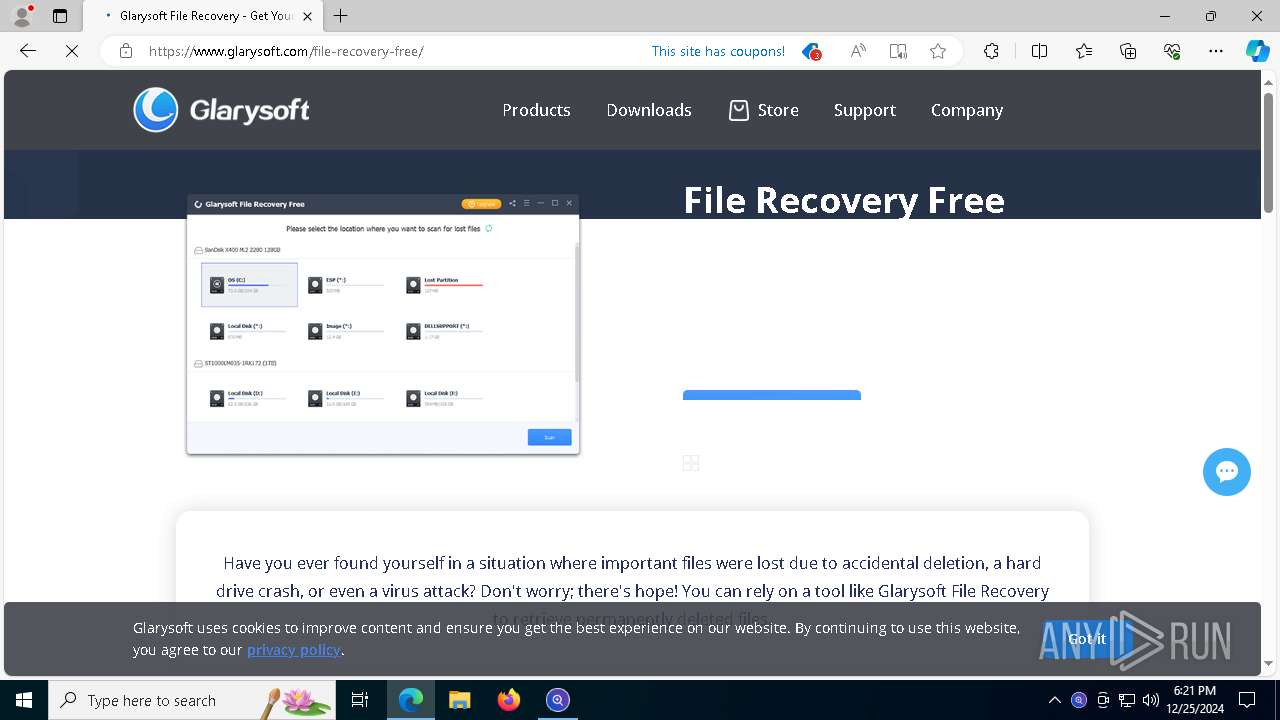Click the File Recovery screenshot thumbnail
1280x720 pixels.
click(383, 325)
